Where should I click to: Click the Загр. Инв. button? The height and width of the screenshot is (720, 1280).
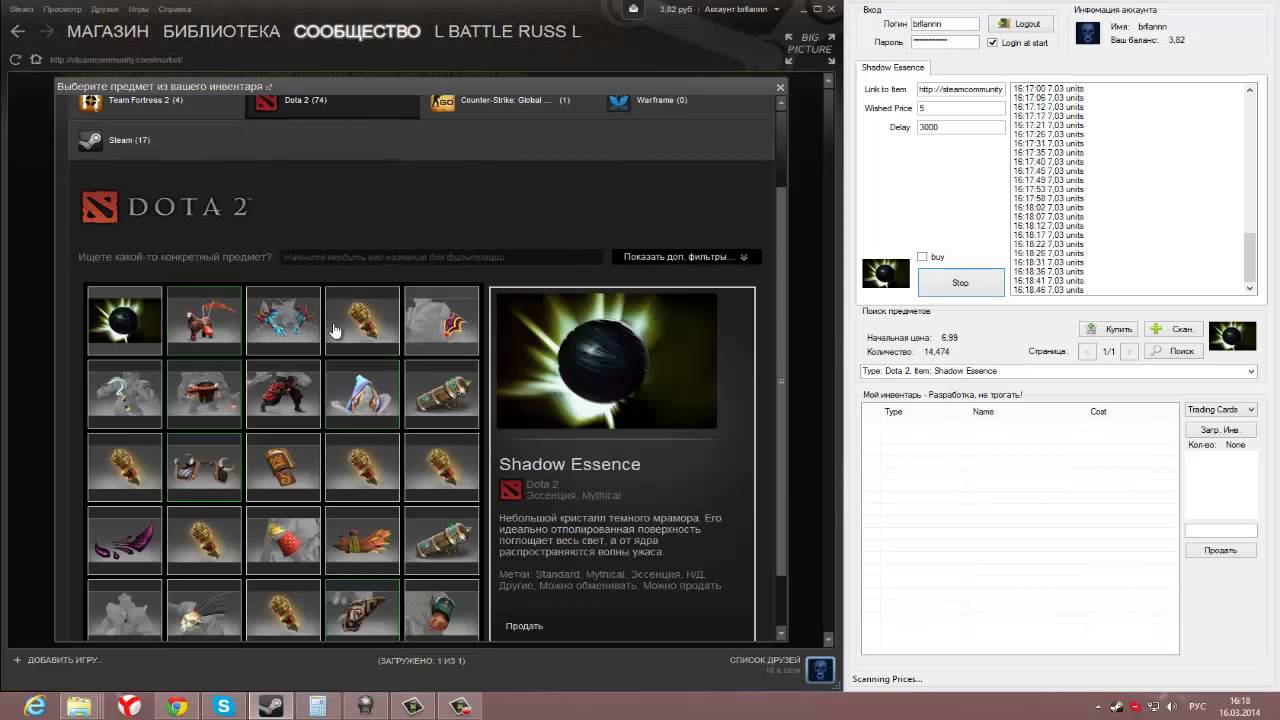[1221, 430]
